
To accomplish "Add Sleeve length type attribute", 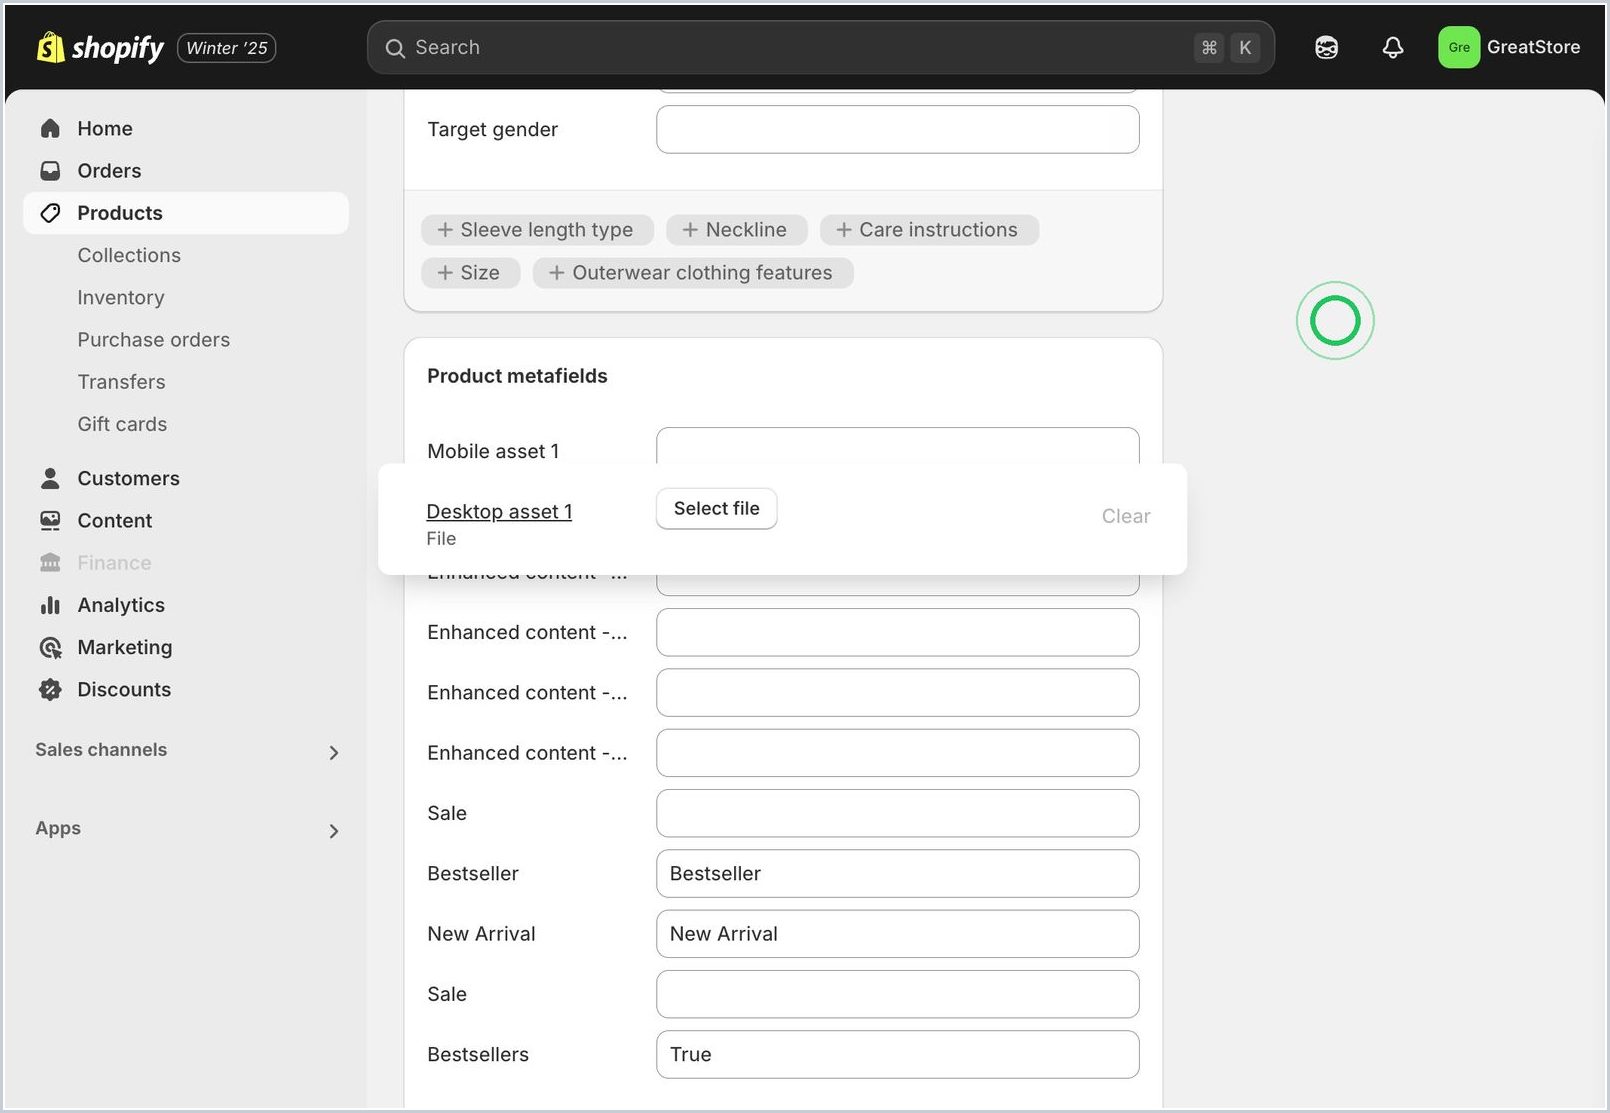I will 537,230.
